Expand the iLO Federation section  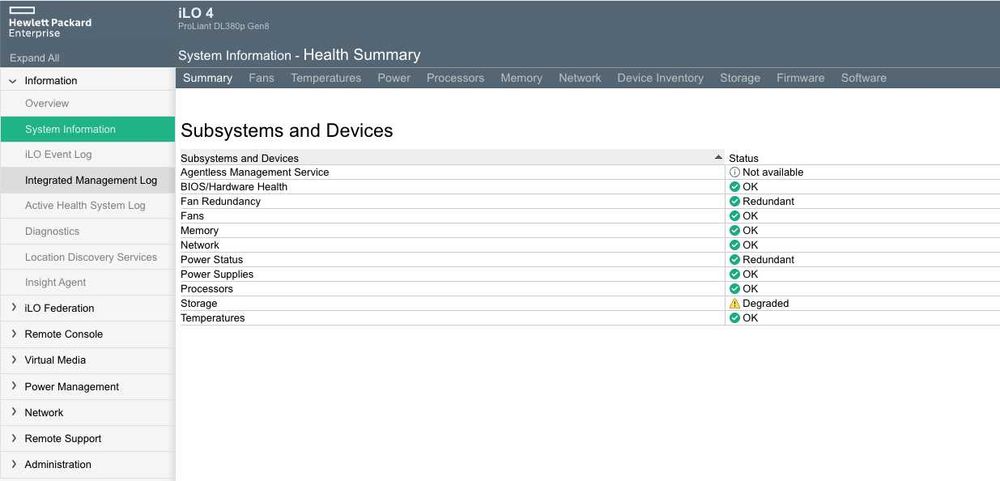click(x=13, y=308)
